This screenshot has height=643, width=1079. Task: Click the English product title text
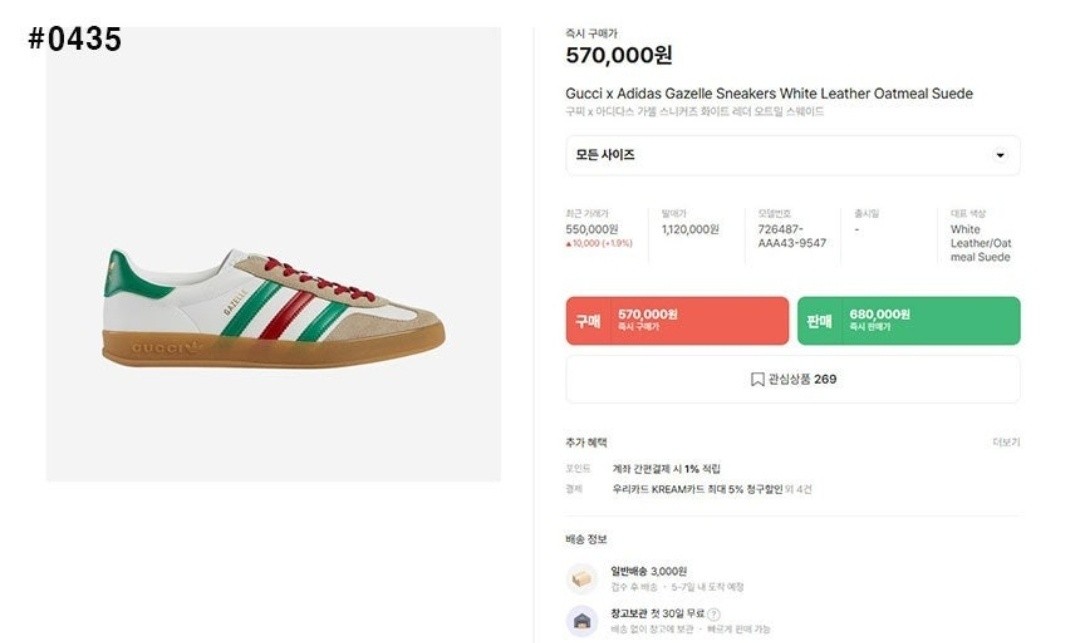(x=768, y=94)
